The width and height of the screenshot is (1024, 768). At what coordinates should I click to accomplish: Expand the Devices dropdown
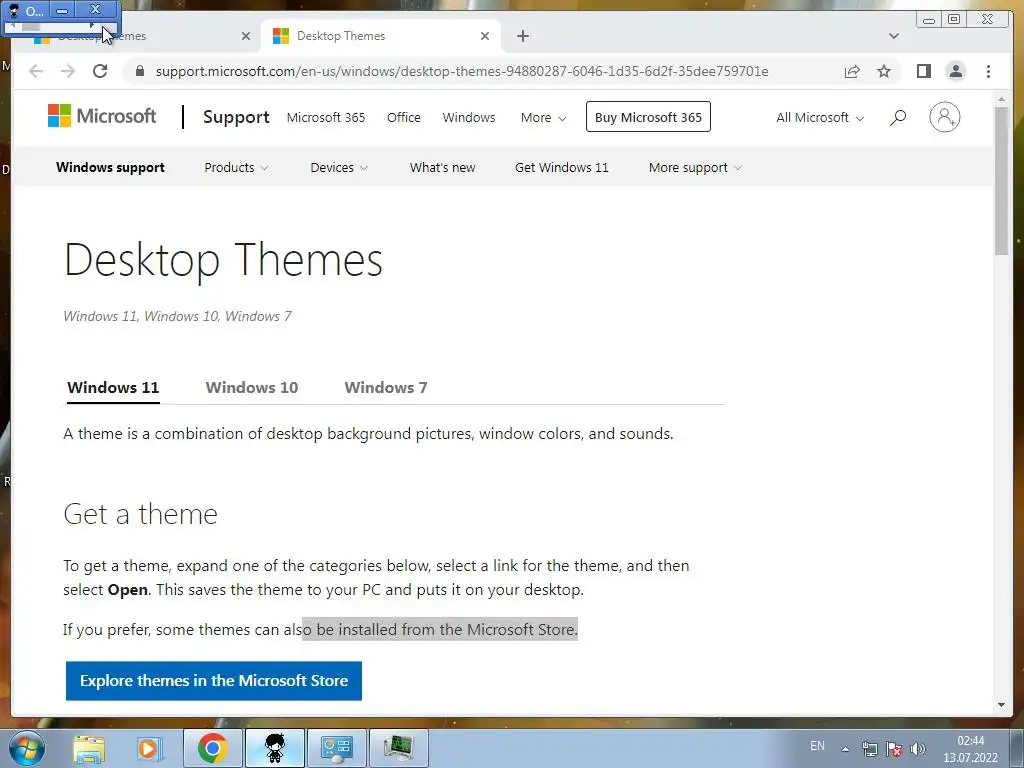[x=339, y=167]
